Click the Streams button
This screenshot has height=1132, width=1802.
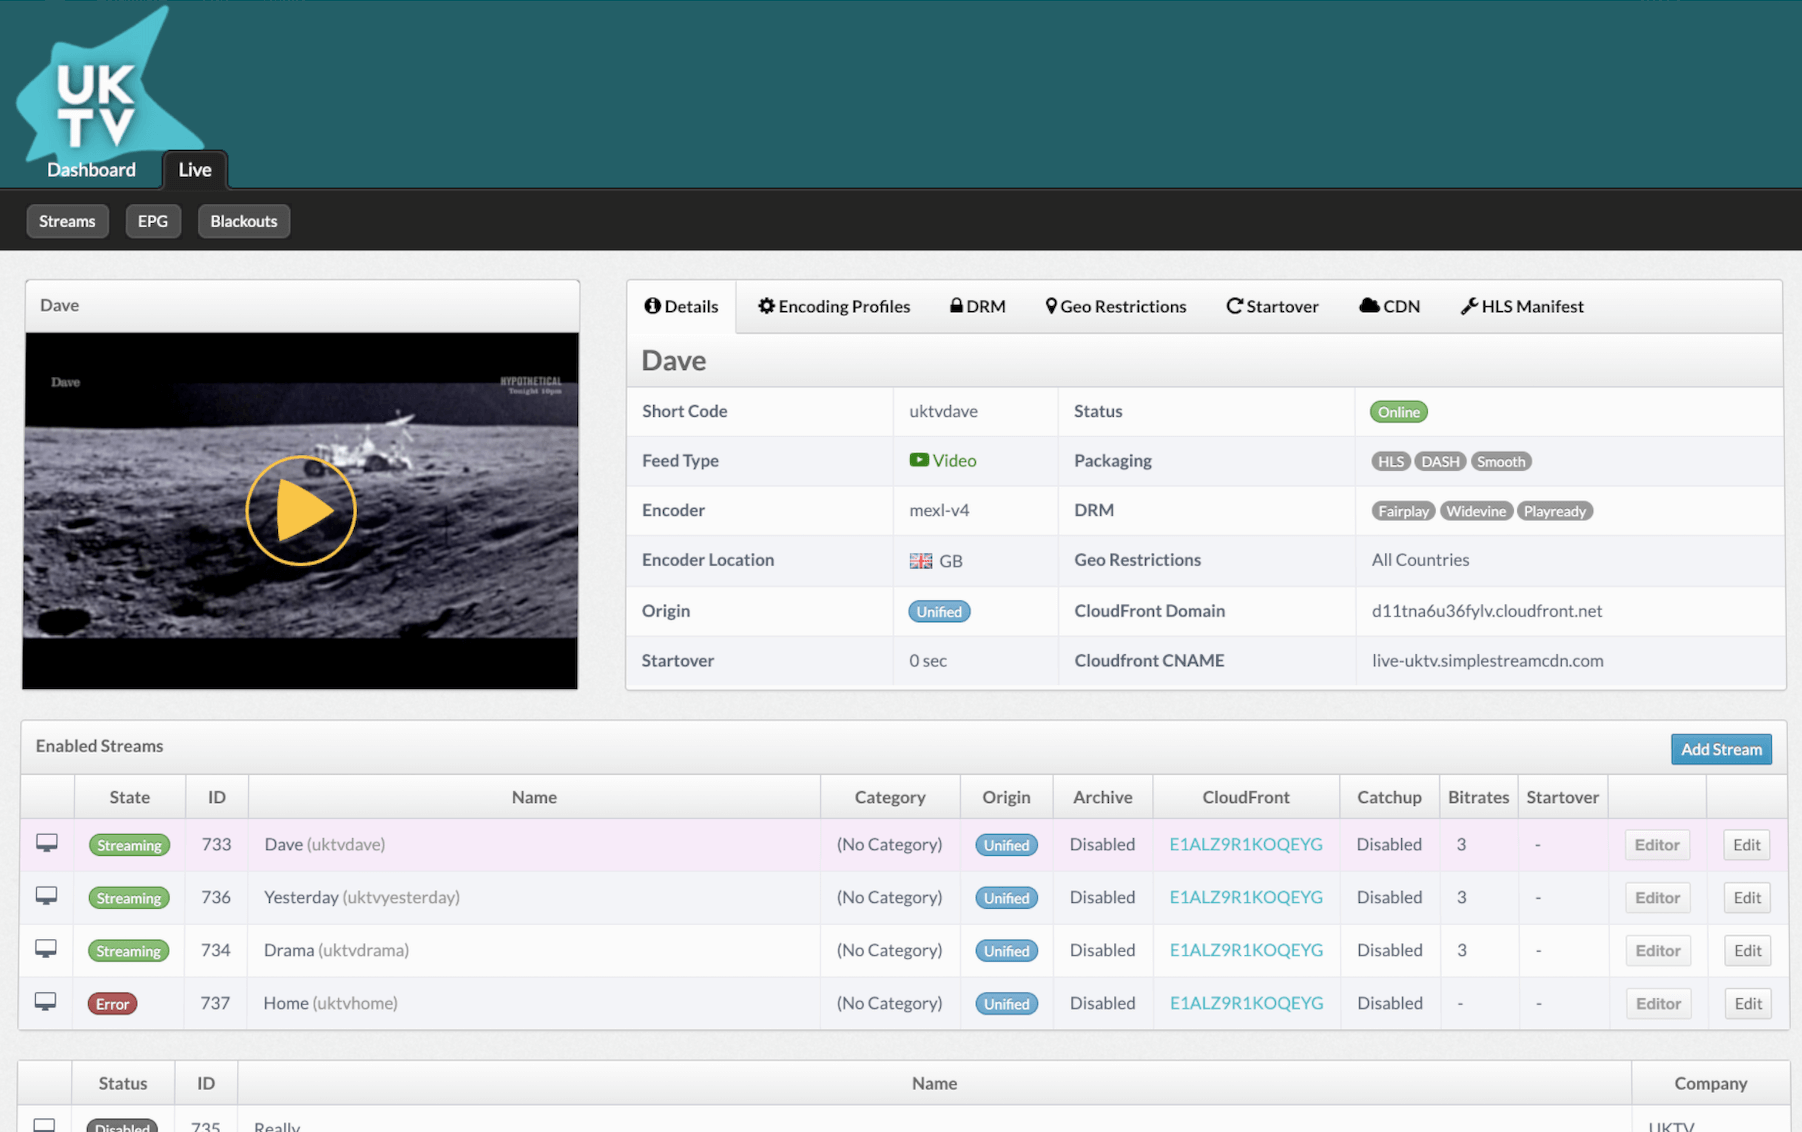[x=67, y=221]
